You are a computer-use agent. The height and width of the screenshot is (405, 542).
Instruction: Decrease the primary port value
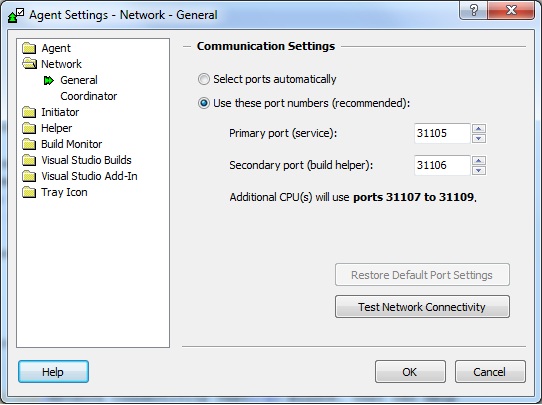point(479,139)
